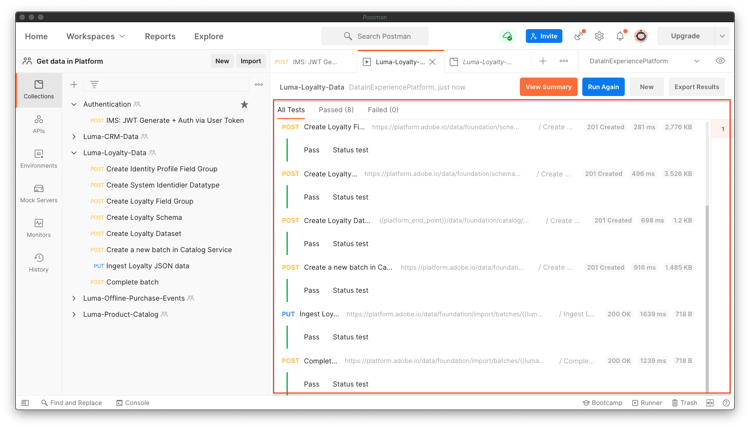Expand the Luma-CRM-Data collection
The width and height of the screenshot is (750, 429).
point(74,136)
